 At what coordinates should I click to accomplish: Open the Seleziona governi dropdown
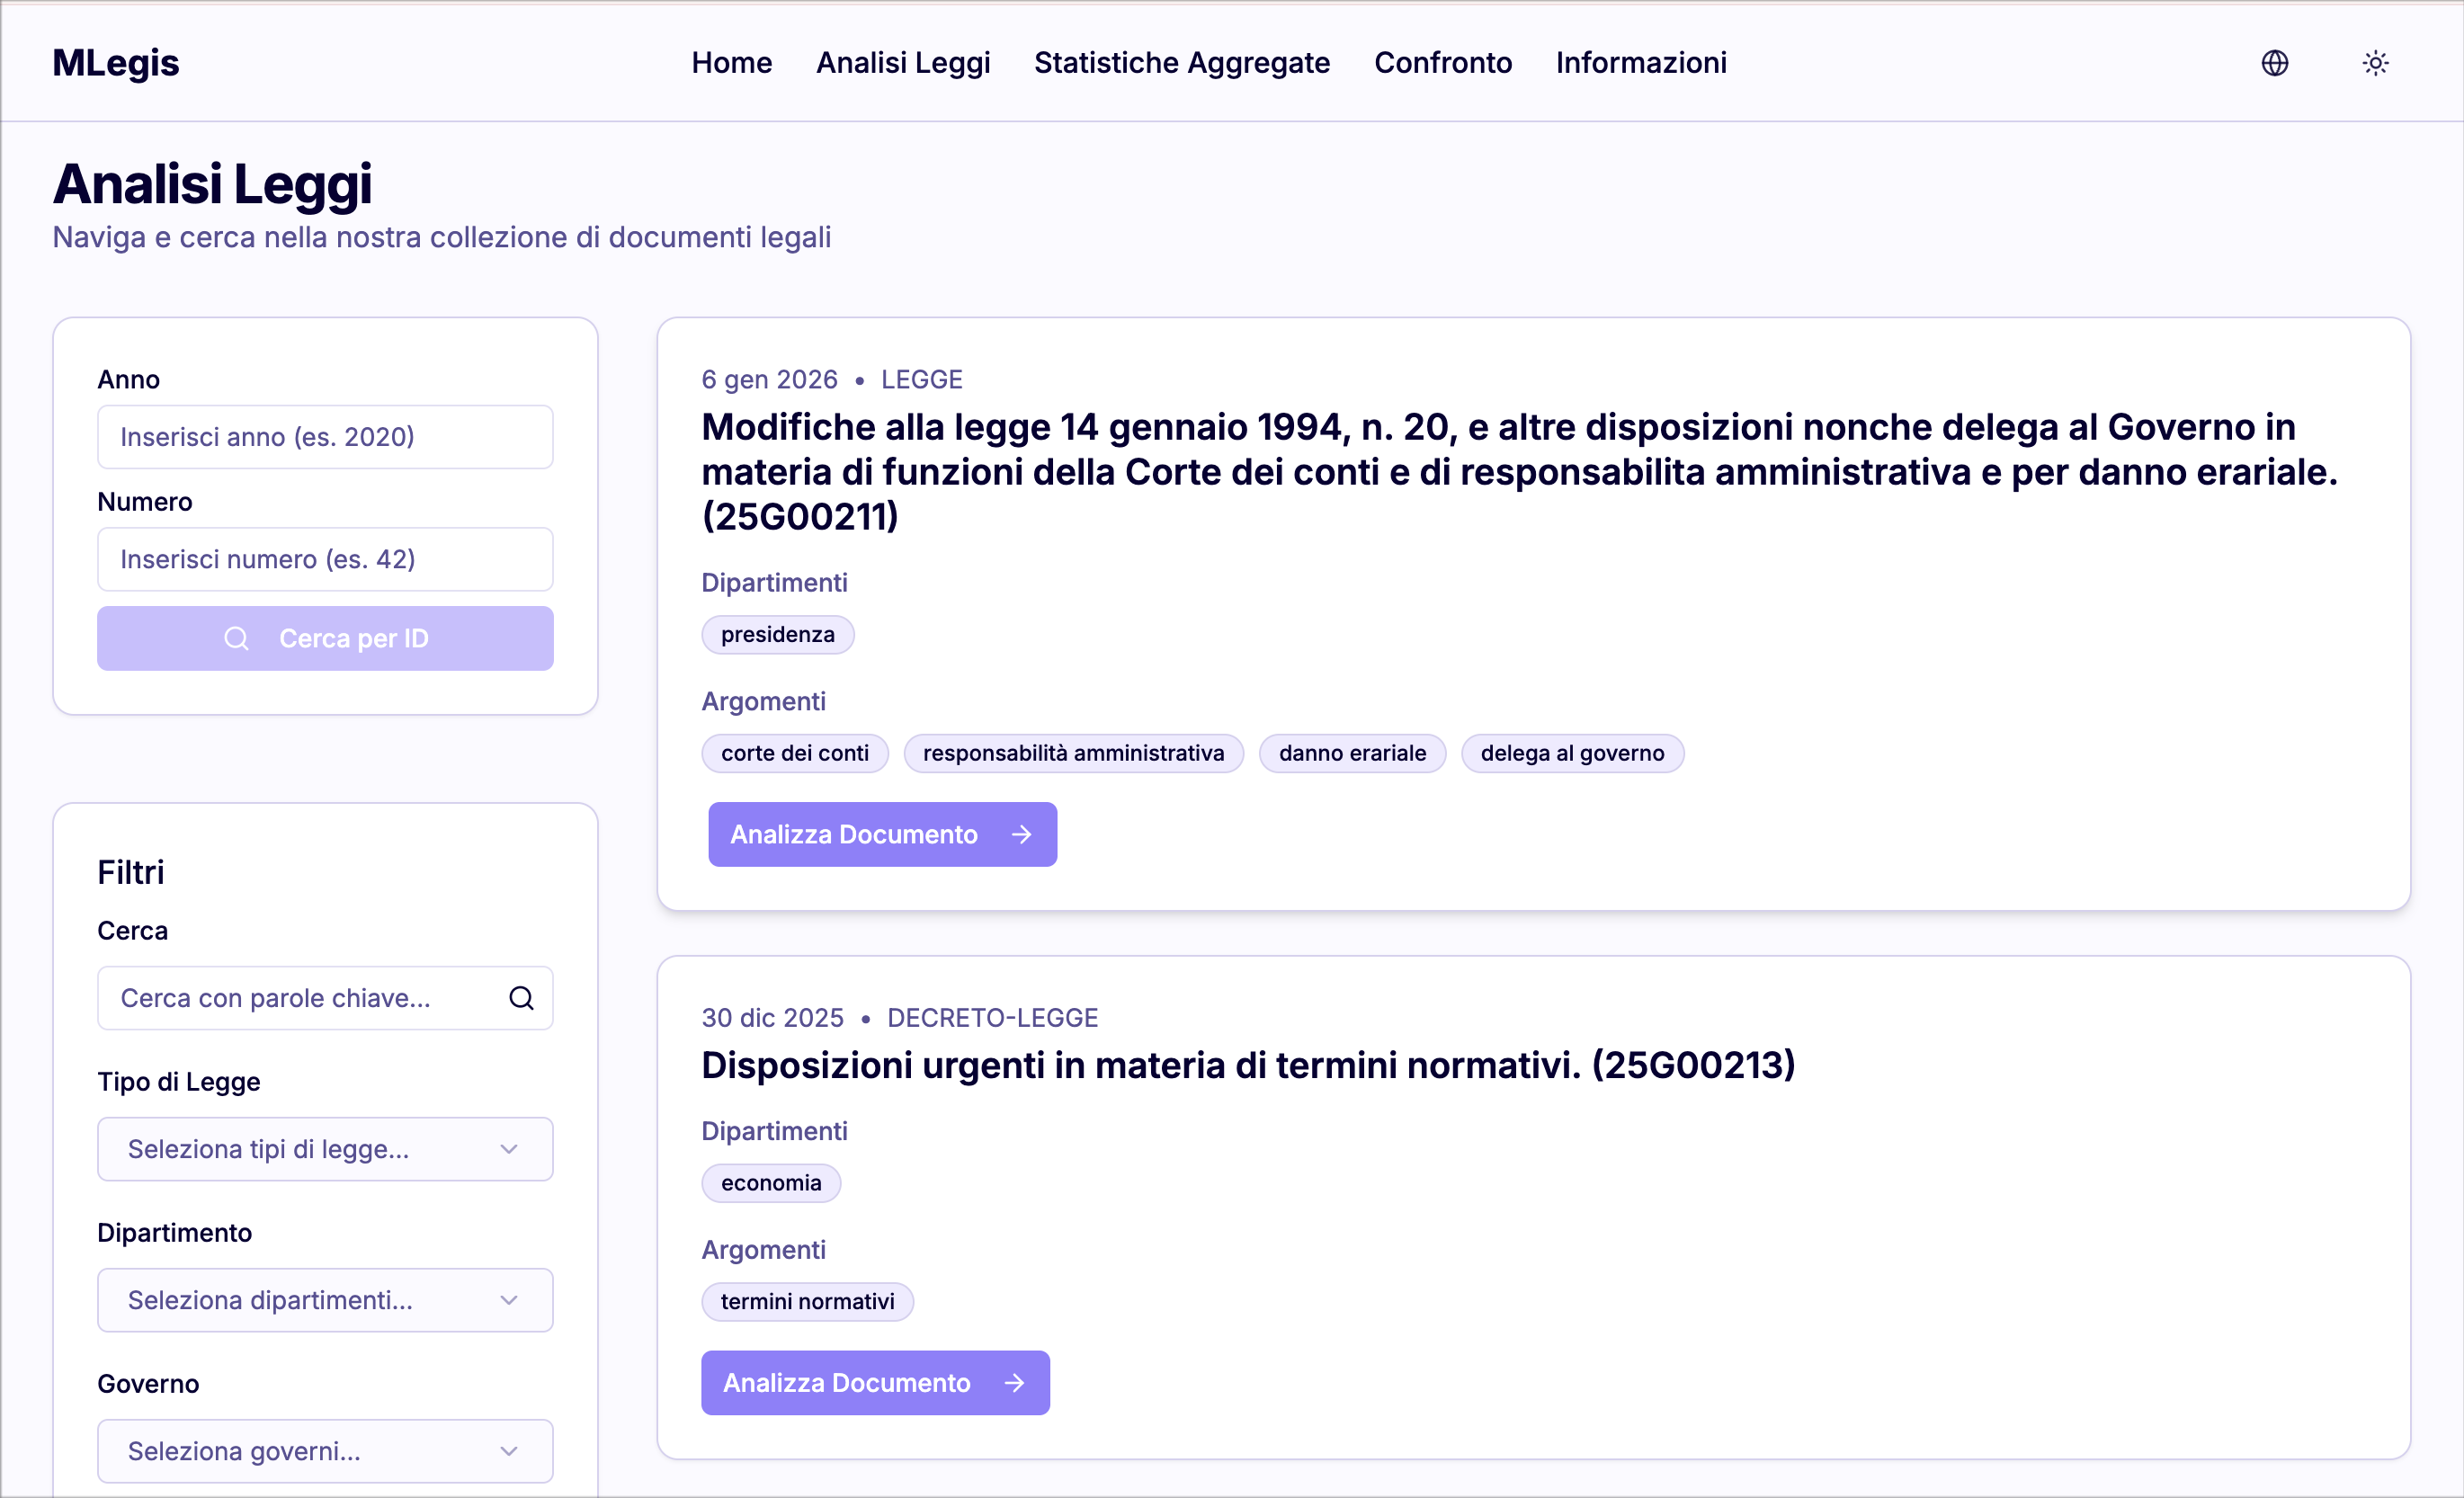(x=325, y=1451)
